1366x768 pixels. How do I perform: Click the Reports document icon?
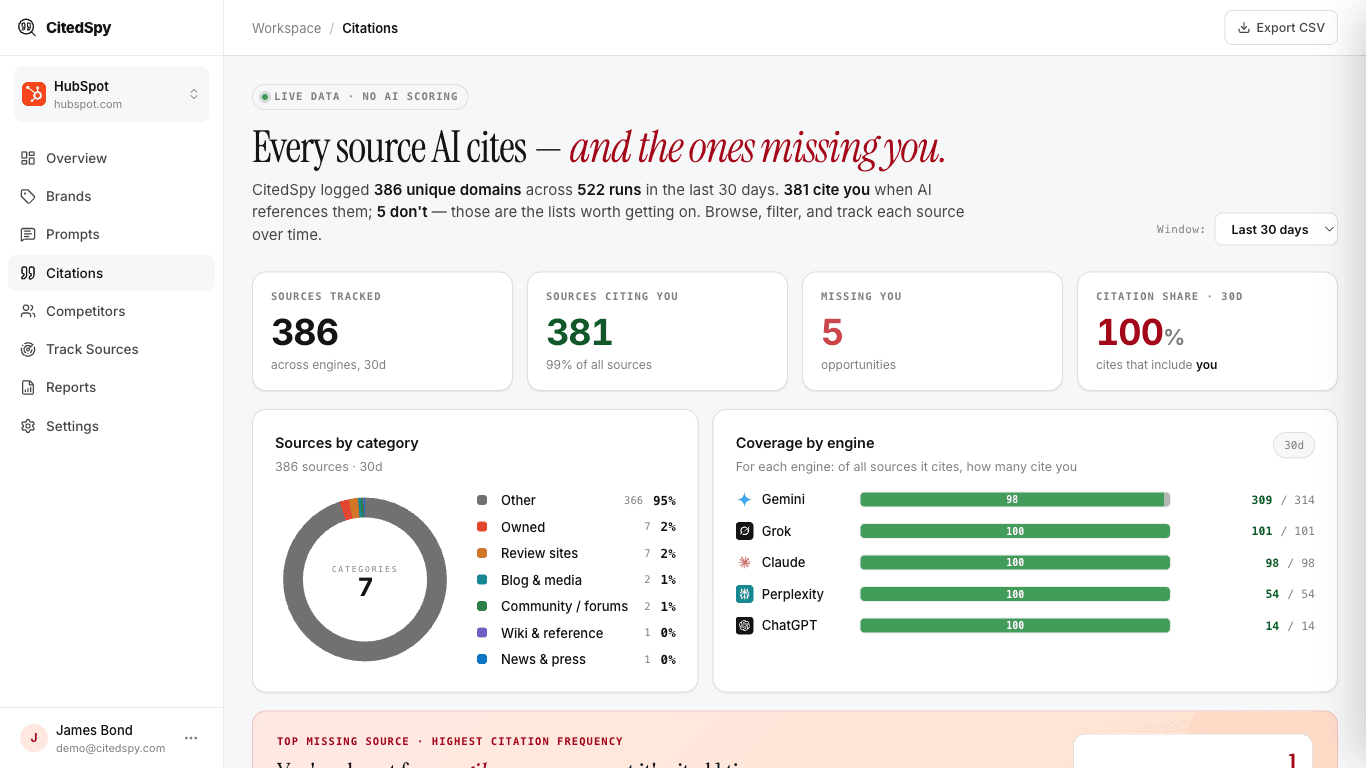point(28,387)
